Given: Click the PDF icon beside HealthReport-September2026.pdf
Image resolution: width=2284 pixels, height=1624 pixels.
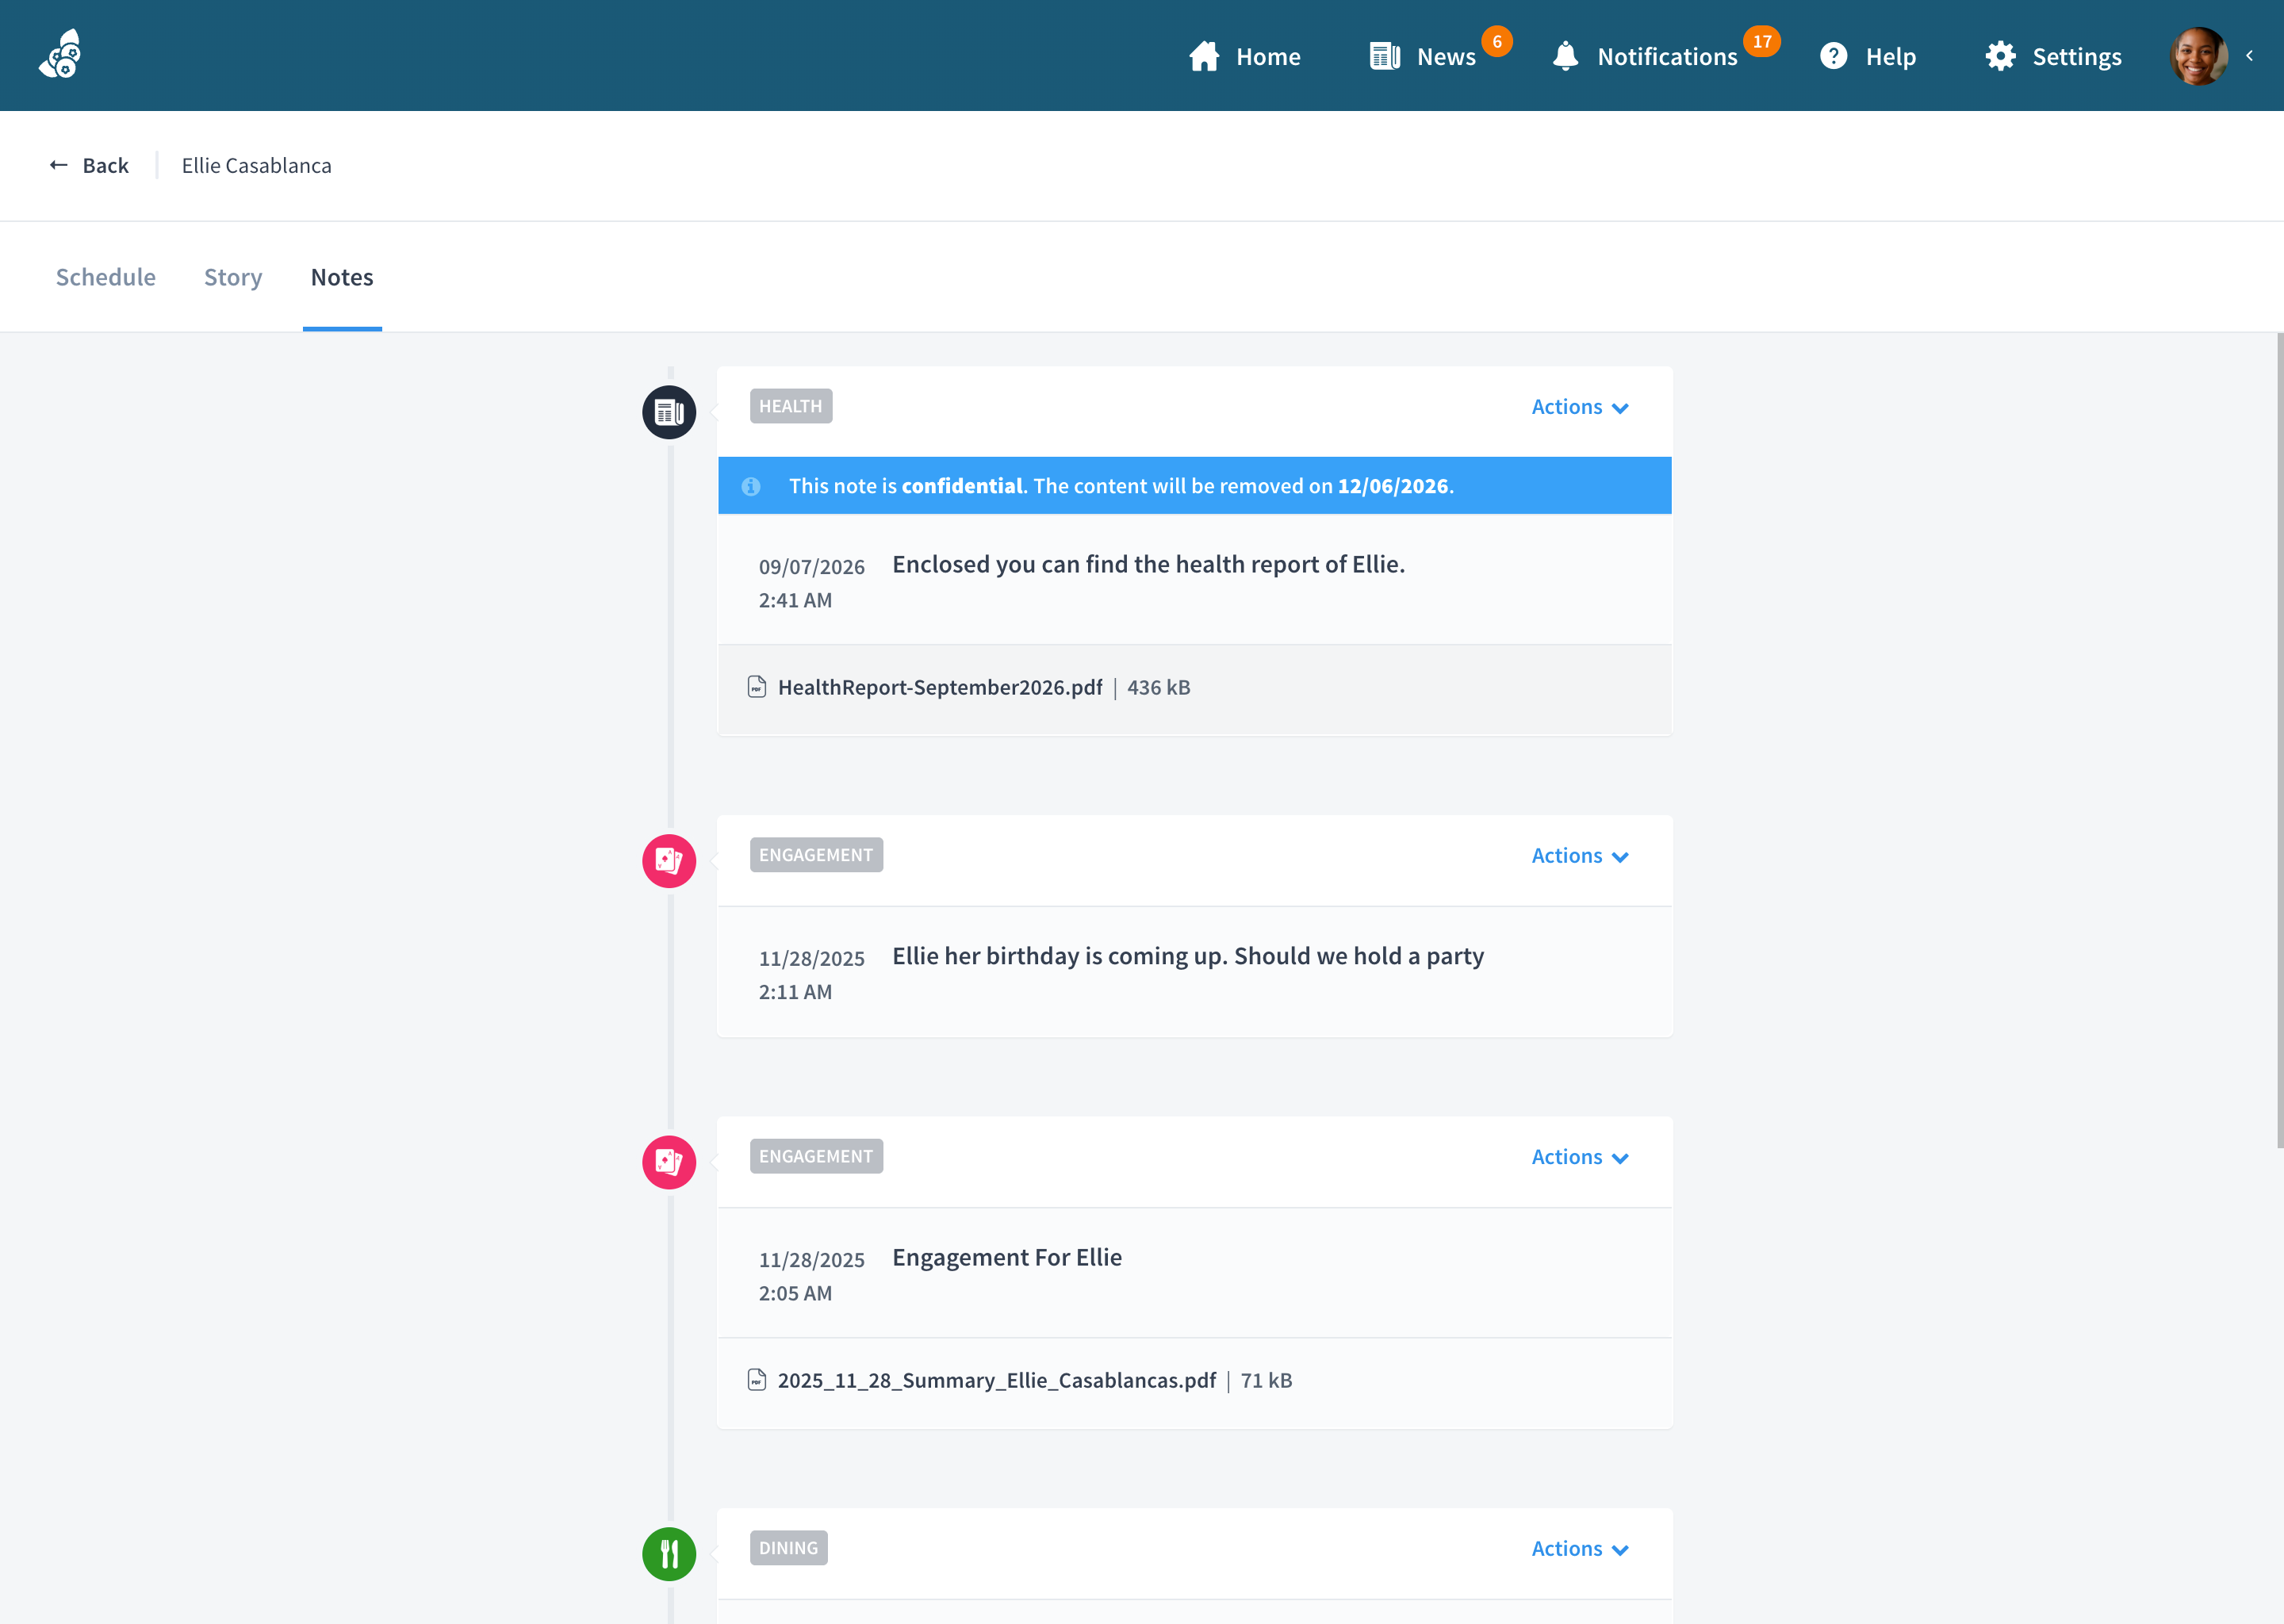Looking at the screenshot, I should (757, 687).
